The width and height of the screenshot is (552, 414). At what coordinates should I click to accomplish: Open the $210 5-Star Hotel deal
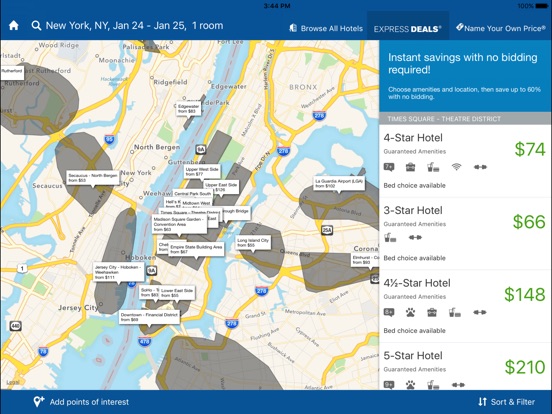[465, 367]
